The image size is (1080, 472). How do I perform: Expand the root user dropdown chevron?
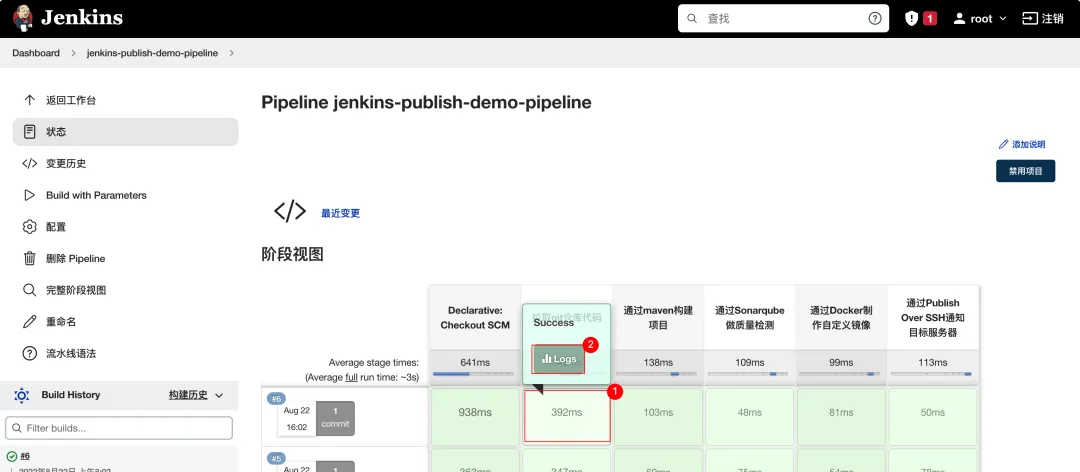1003,19
